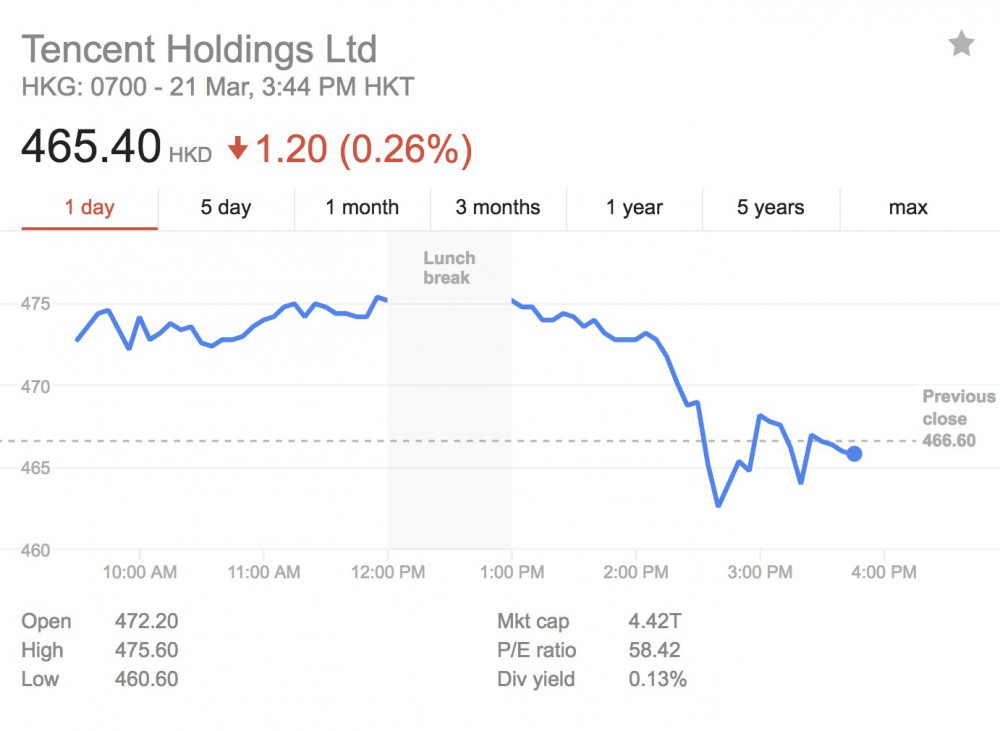Click the Mkt cap value 4.42T
This screenshot has width=1000, height=731.
click(655, 622)
